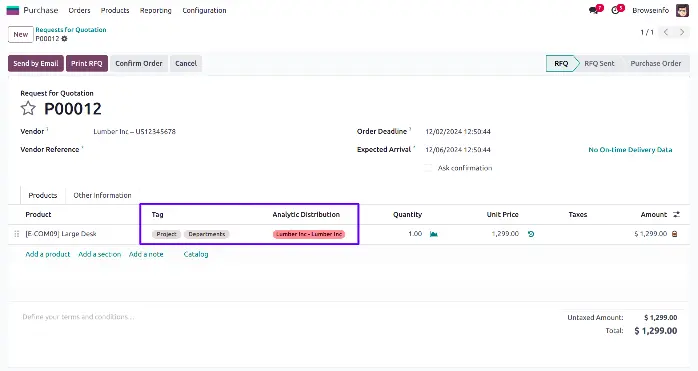Click the quantity value 1.00
This screenshot has height=371, width=698.
pos(415,234)
